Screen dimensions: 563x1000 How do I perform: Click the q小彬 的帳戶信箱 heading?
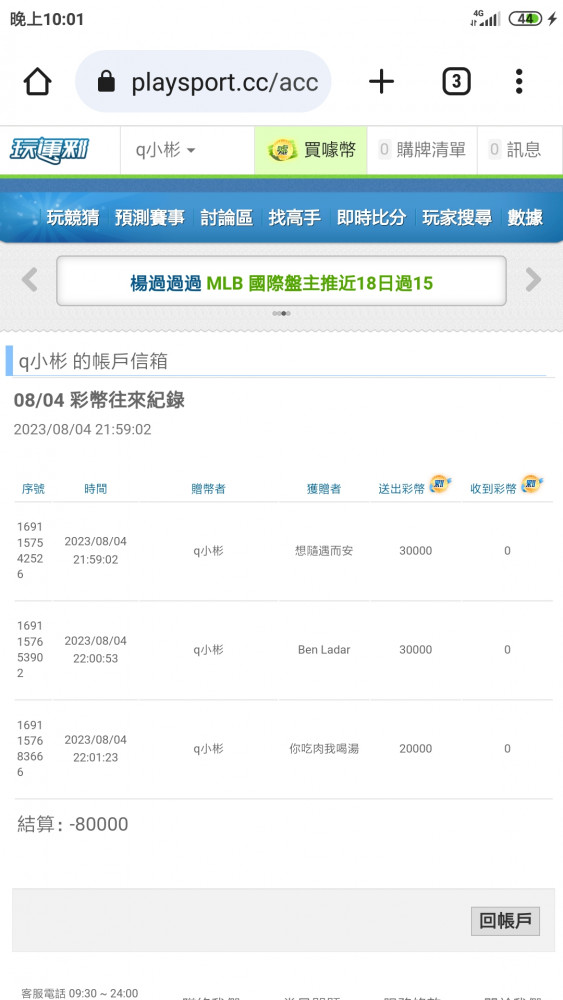coord(93,362)
